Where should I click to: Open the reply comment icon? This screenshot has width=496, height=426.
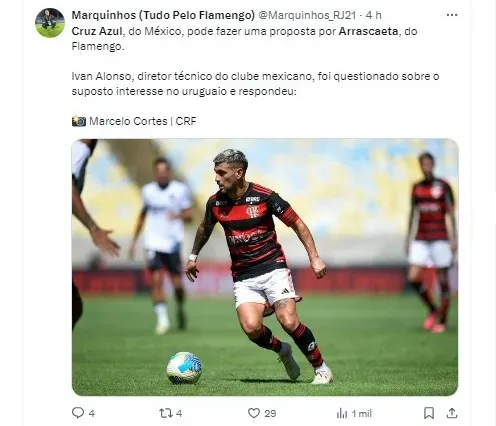coord(78,413)
